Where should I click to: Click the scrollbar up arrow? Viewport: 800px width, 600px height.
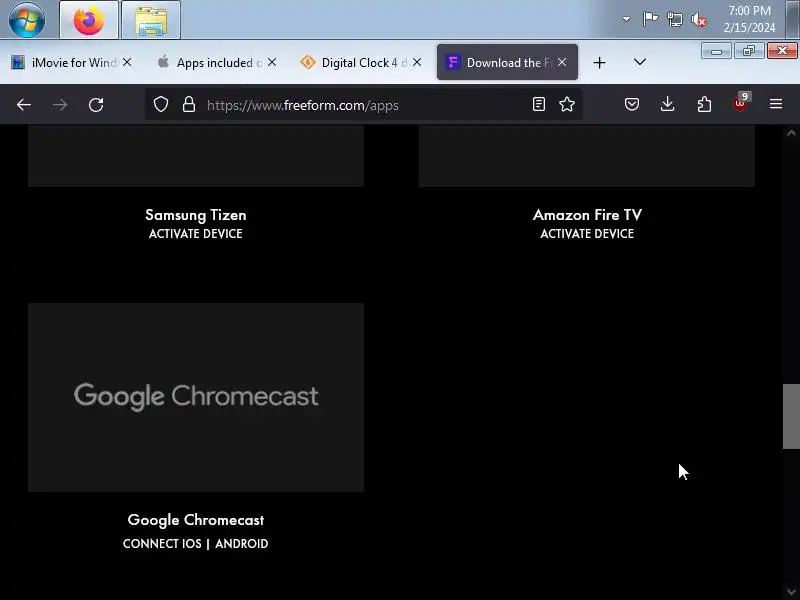coord(791,133)
